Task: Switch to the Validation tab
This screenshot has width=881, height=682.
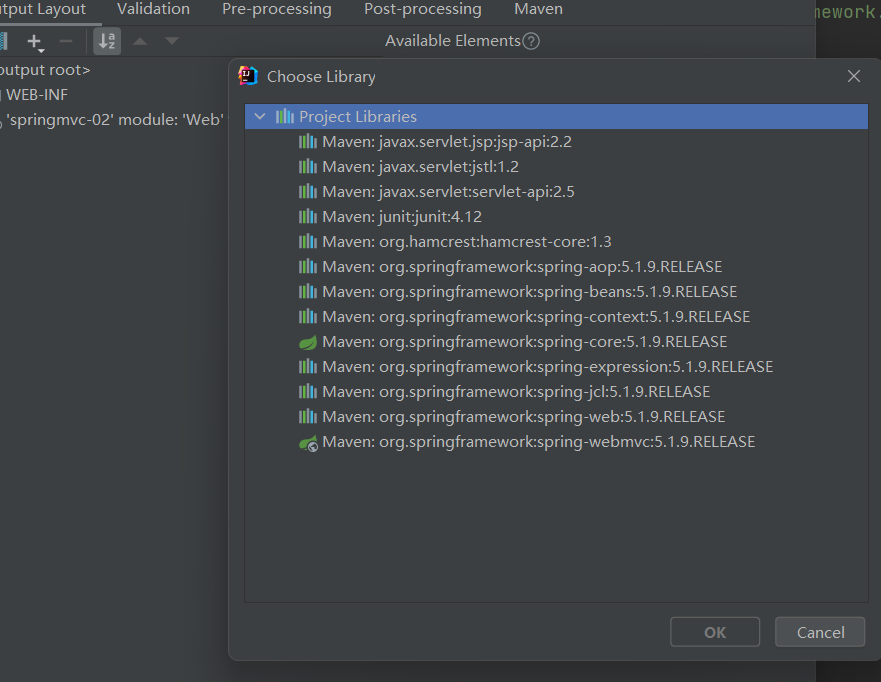Action: (153, 9)
